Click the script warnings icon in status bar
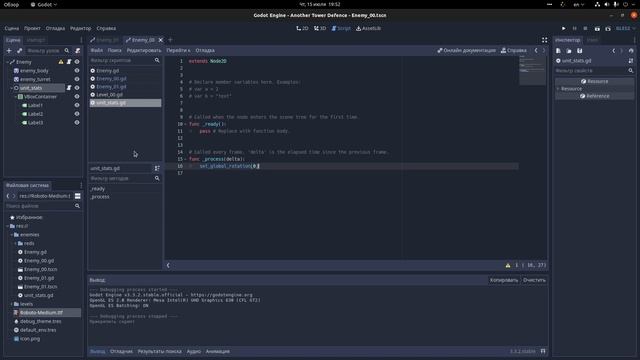The image size is (640, 360). coord(508,265)
